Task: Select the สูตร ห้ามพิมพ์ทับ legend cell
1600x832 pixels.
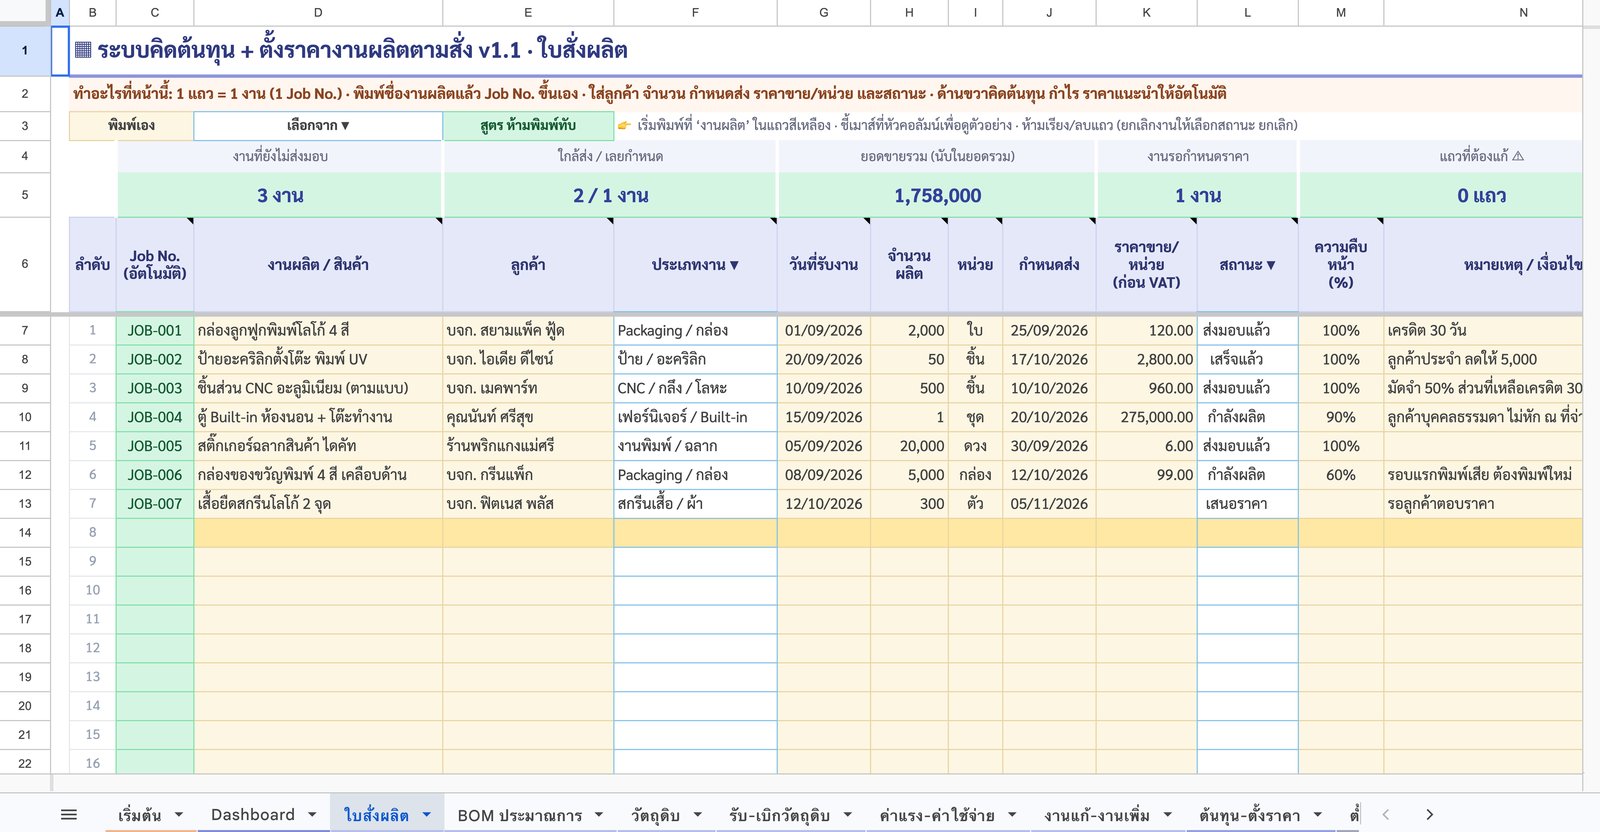Action: pos(528,126)
